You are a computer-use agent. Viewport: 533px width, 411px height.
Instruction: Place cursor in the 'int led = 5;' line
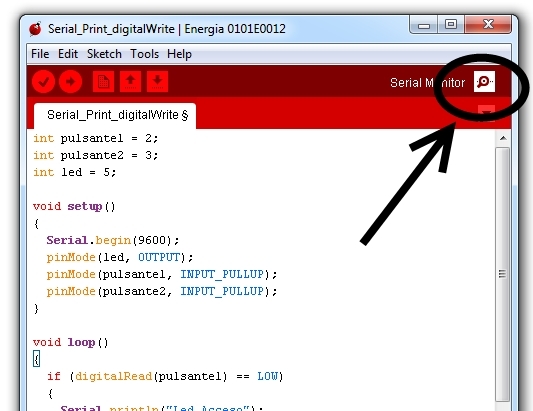click(x=74, y=172)
